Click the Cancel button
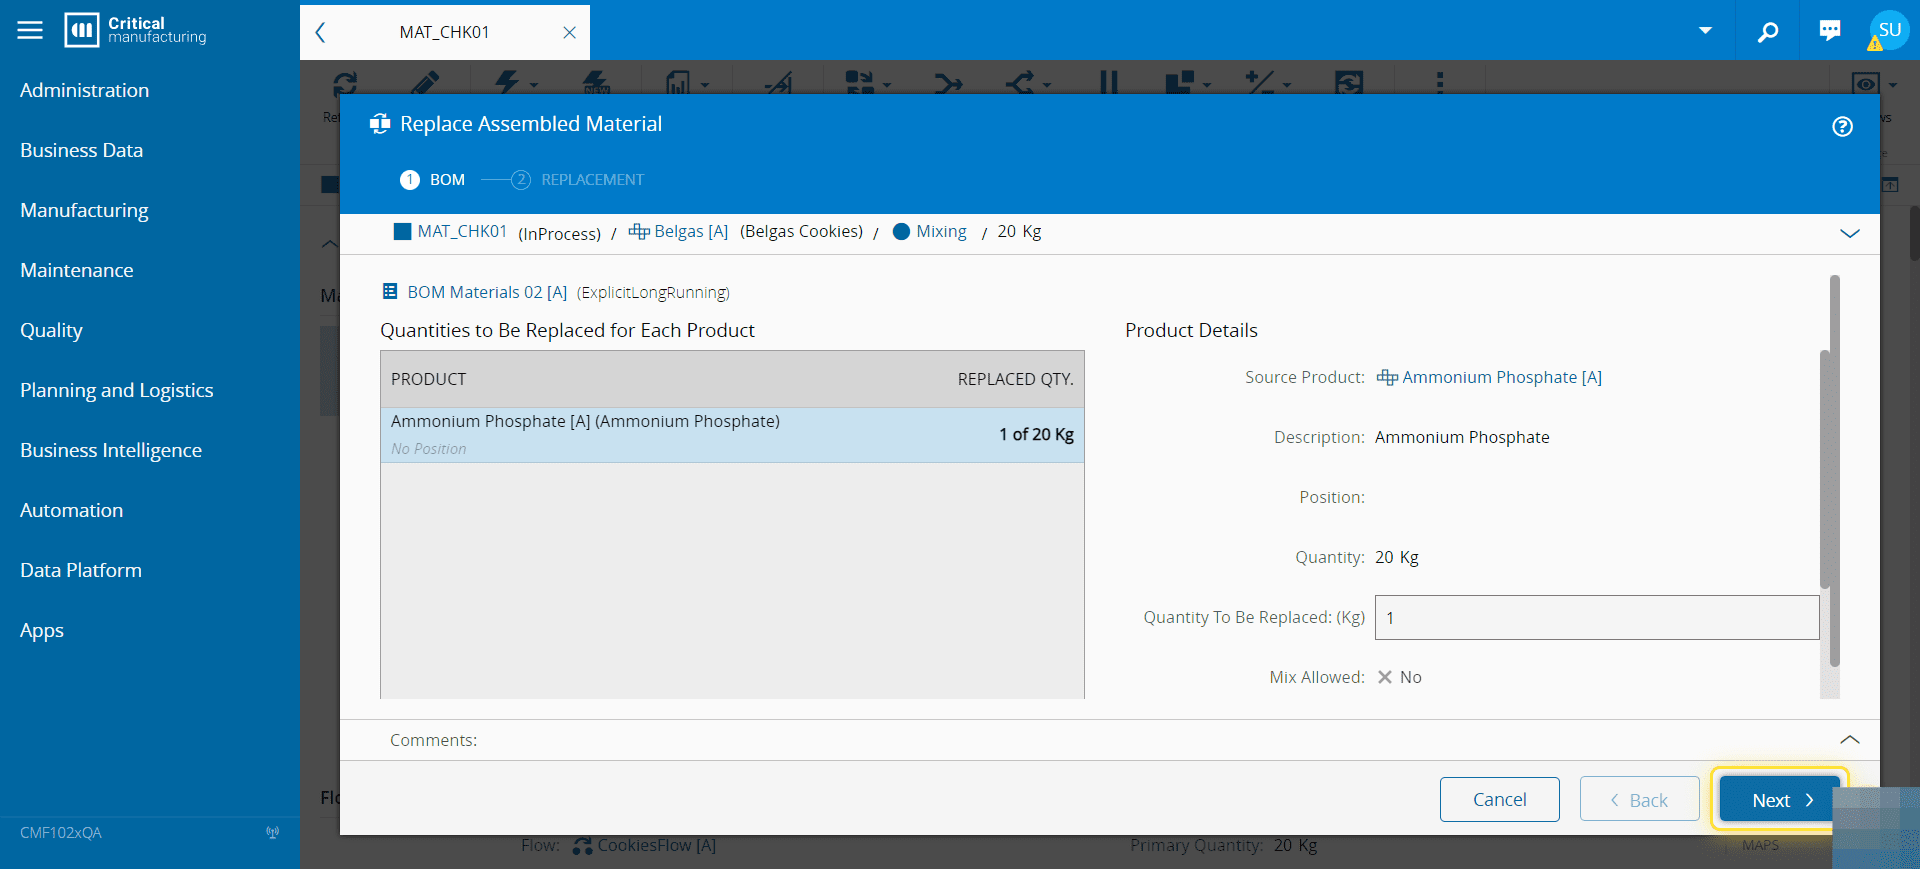The image size is (1920, 869). (x=1499, y=800)
